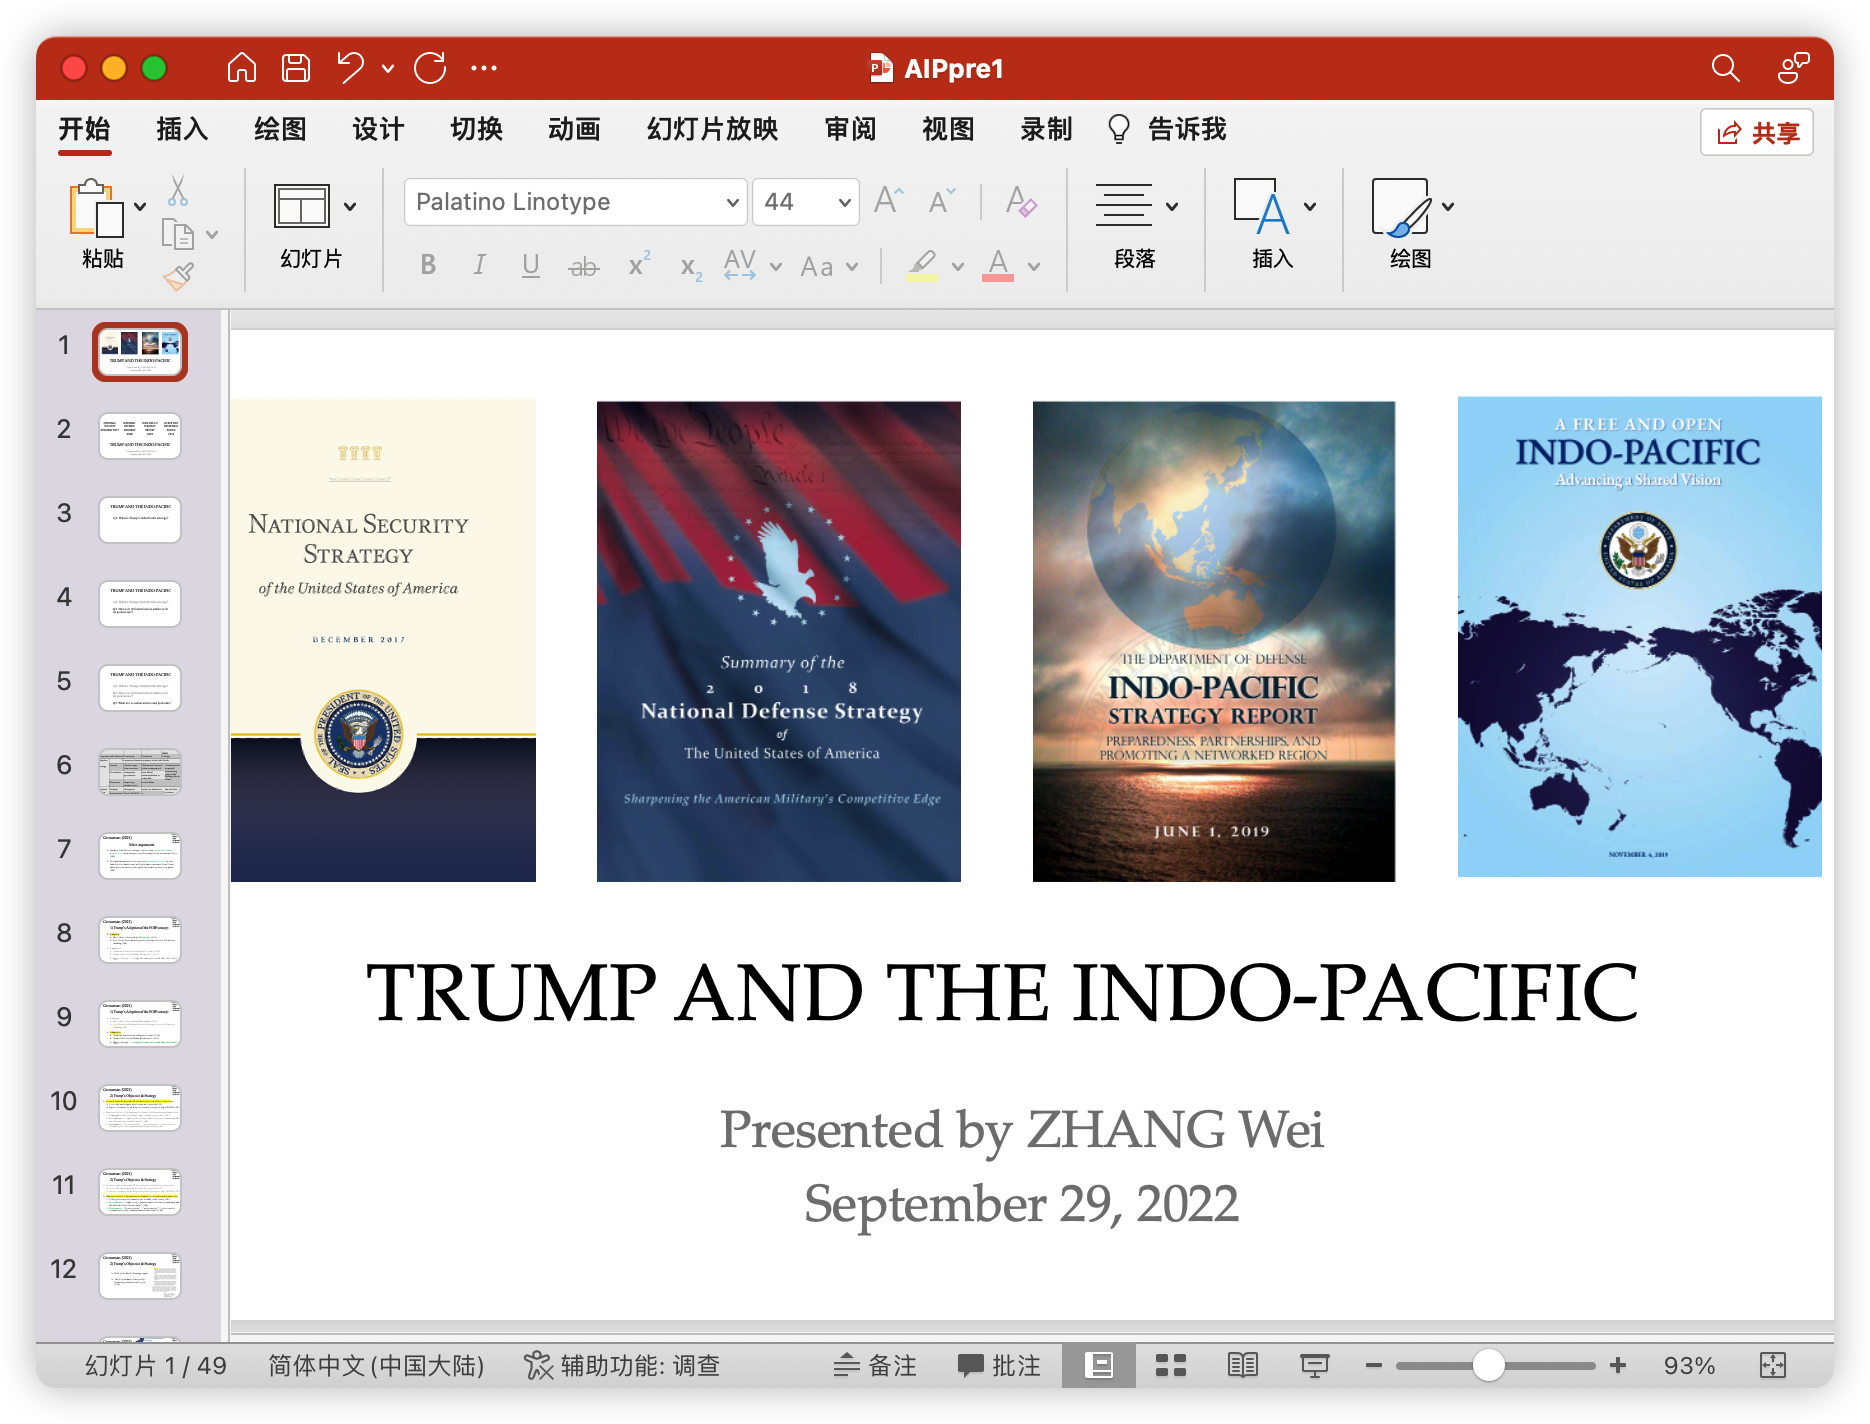The image size is (1870, 1424).
Task: Select slide 2 thumbnail
Action: [x=140, y=436]
